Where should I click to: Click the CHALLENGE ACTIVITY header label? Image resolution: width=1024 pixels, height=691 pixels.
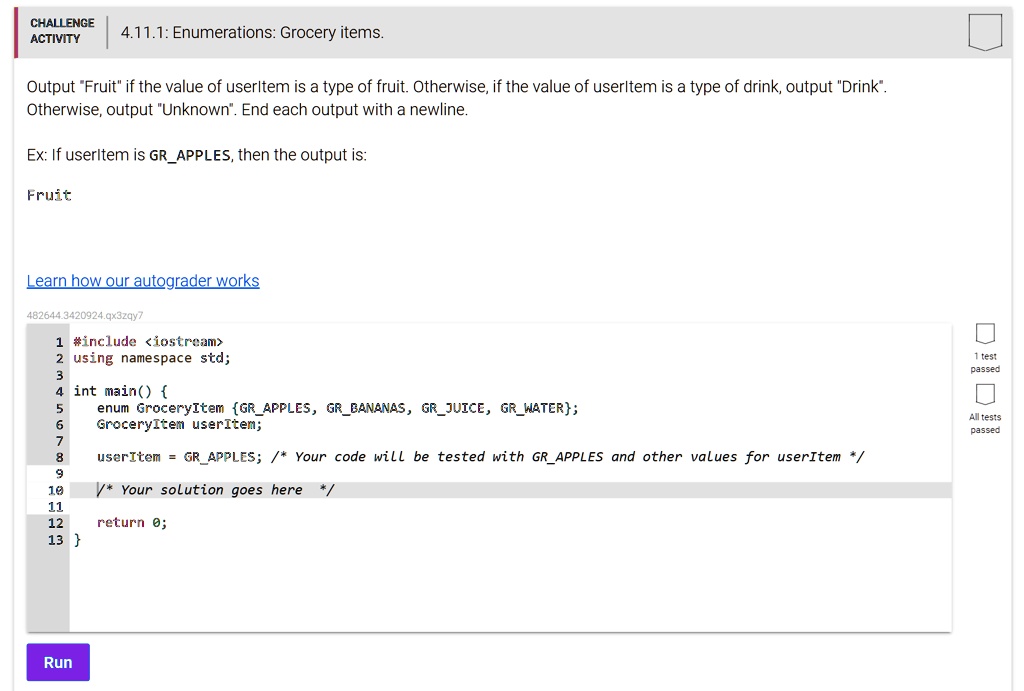[x=62, y=31]
